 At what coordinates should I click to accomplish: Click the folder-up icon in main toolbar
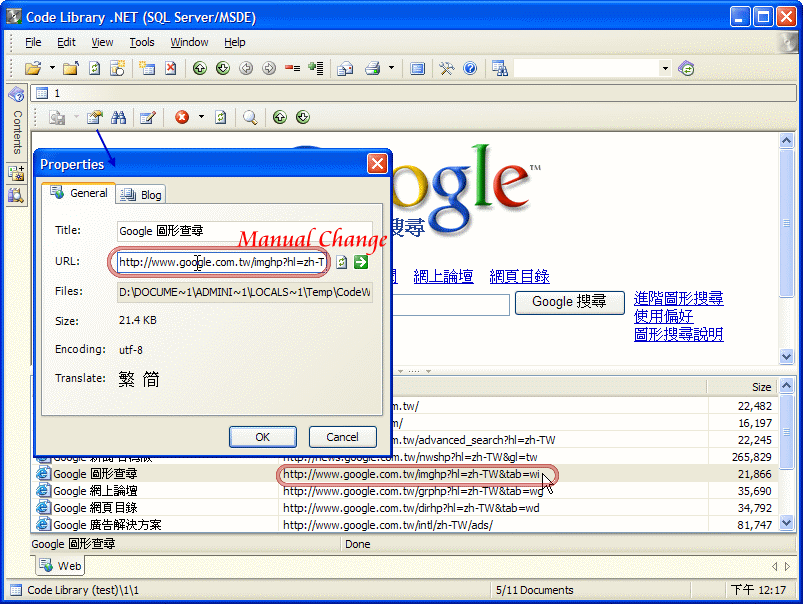click(x=71, y=68)
